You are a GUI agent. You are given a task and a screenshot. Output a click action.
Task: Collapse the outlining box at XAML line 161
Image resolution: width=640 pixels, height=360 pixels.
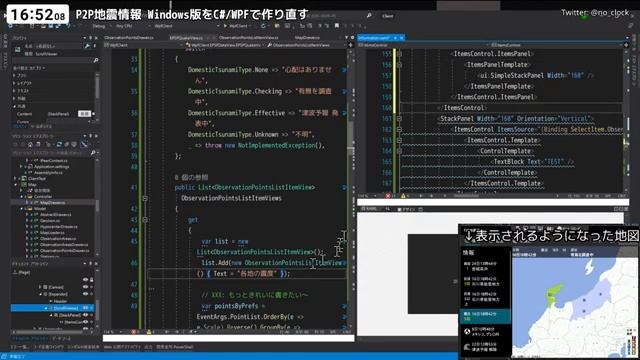[399, 119]
